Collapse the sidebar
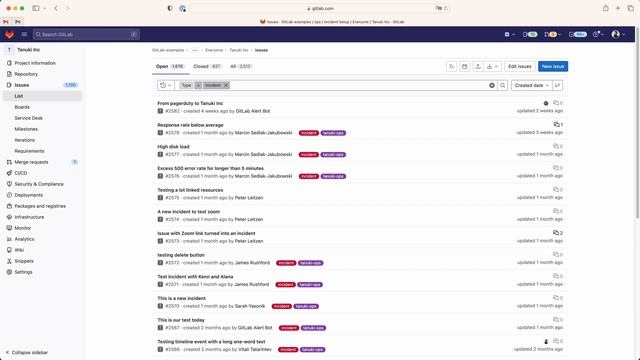The image size is (640, 360). click(27, 353)
